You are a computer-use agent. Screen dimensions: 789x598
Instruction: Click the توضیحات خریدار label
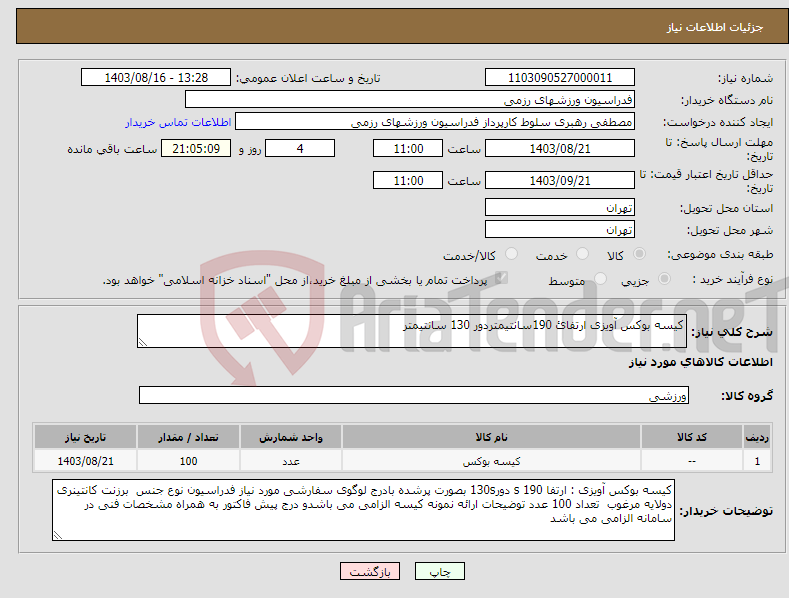tap(726, 511)
